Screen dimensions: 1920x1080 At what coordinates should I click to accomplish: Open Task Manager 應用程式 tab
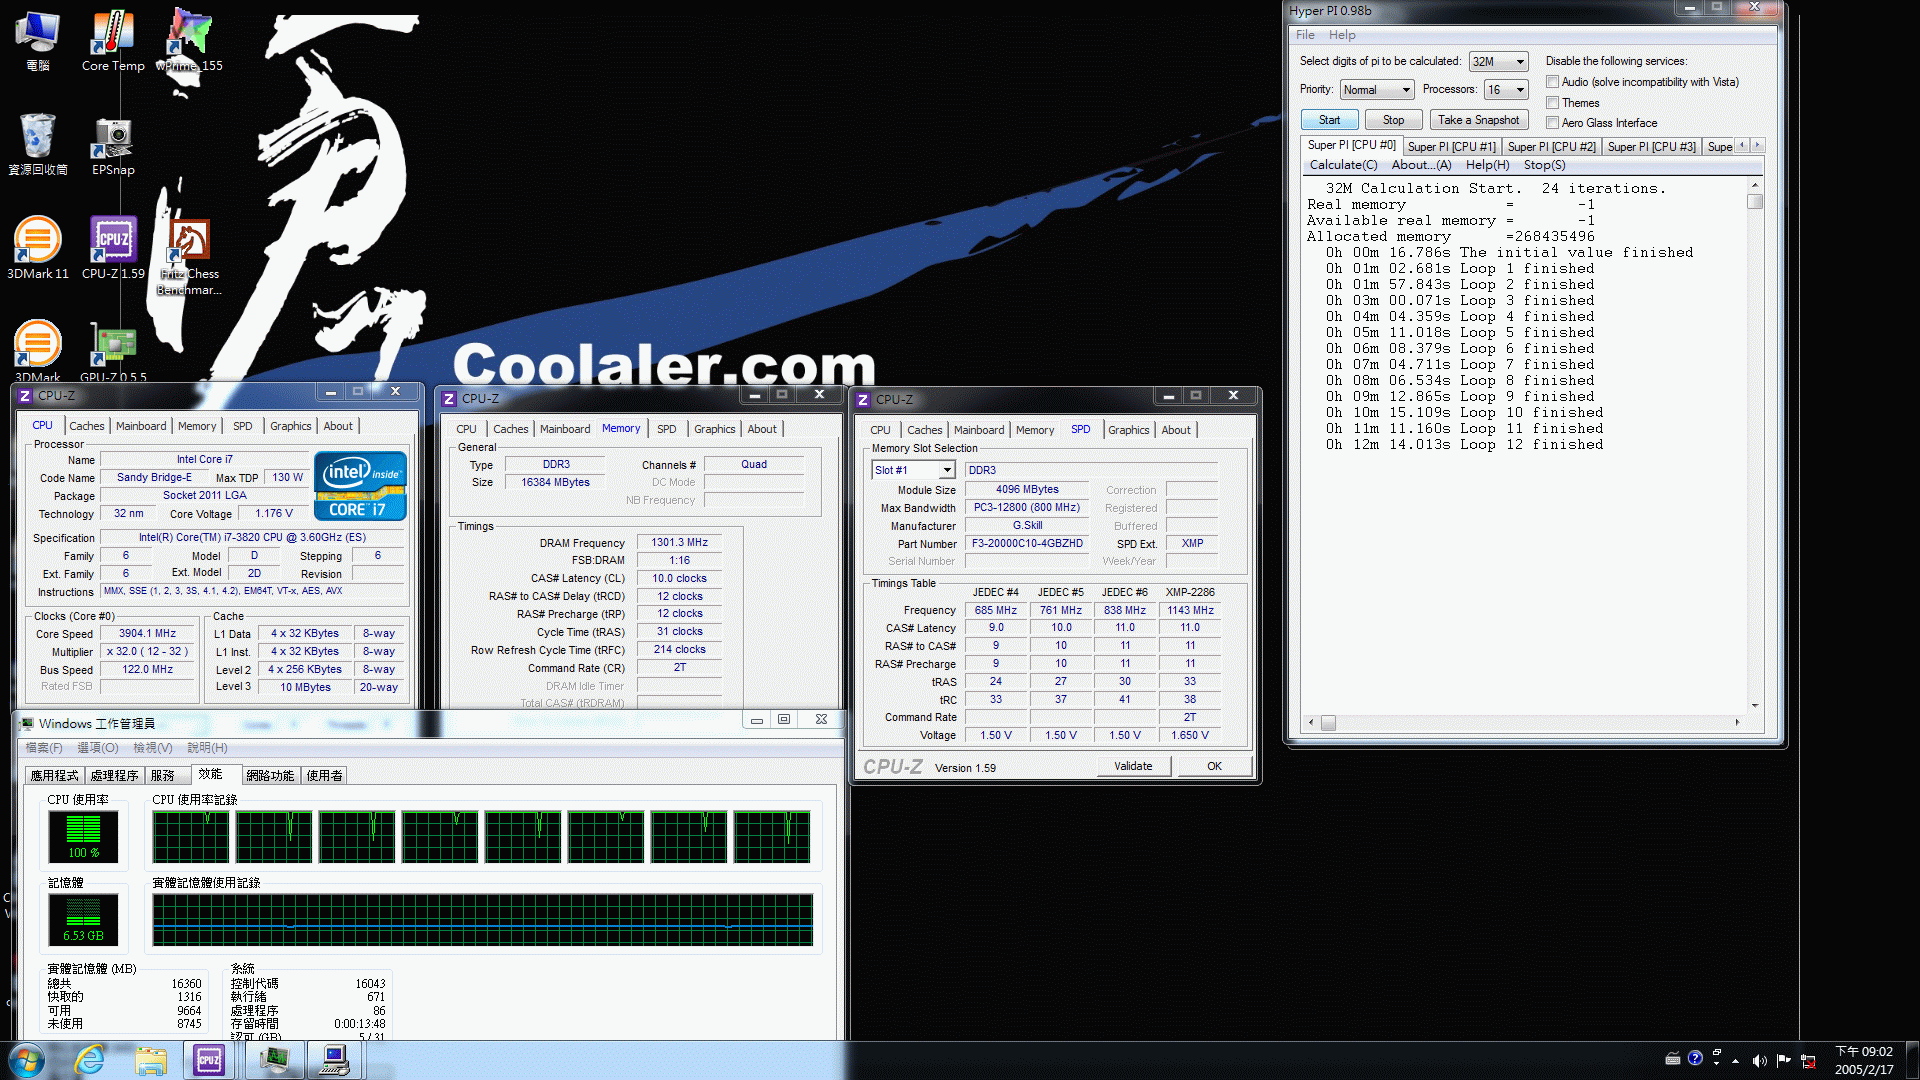pos(54,776)
